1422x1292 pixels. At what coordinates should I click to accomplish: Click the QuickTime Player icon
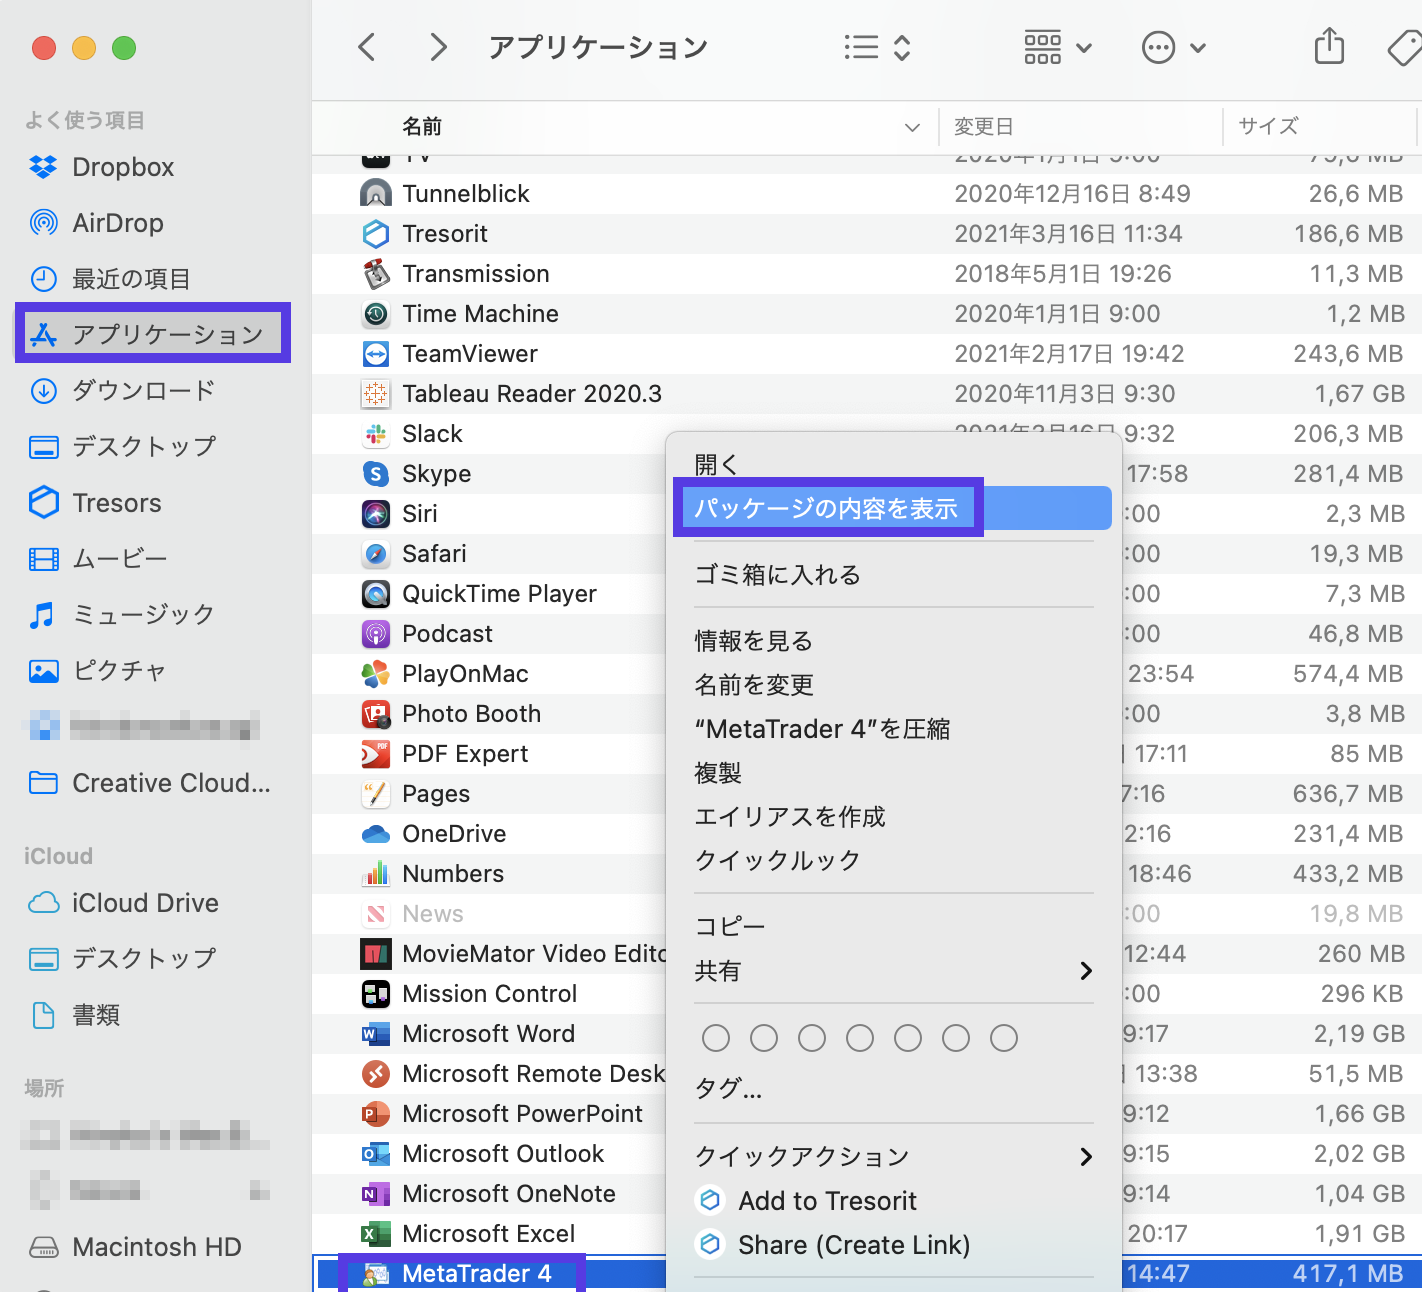[376, 594]
